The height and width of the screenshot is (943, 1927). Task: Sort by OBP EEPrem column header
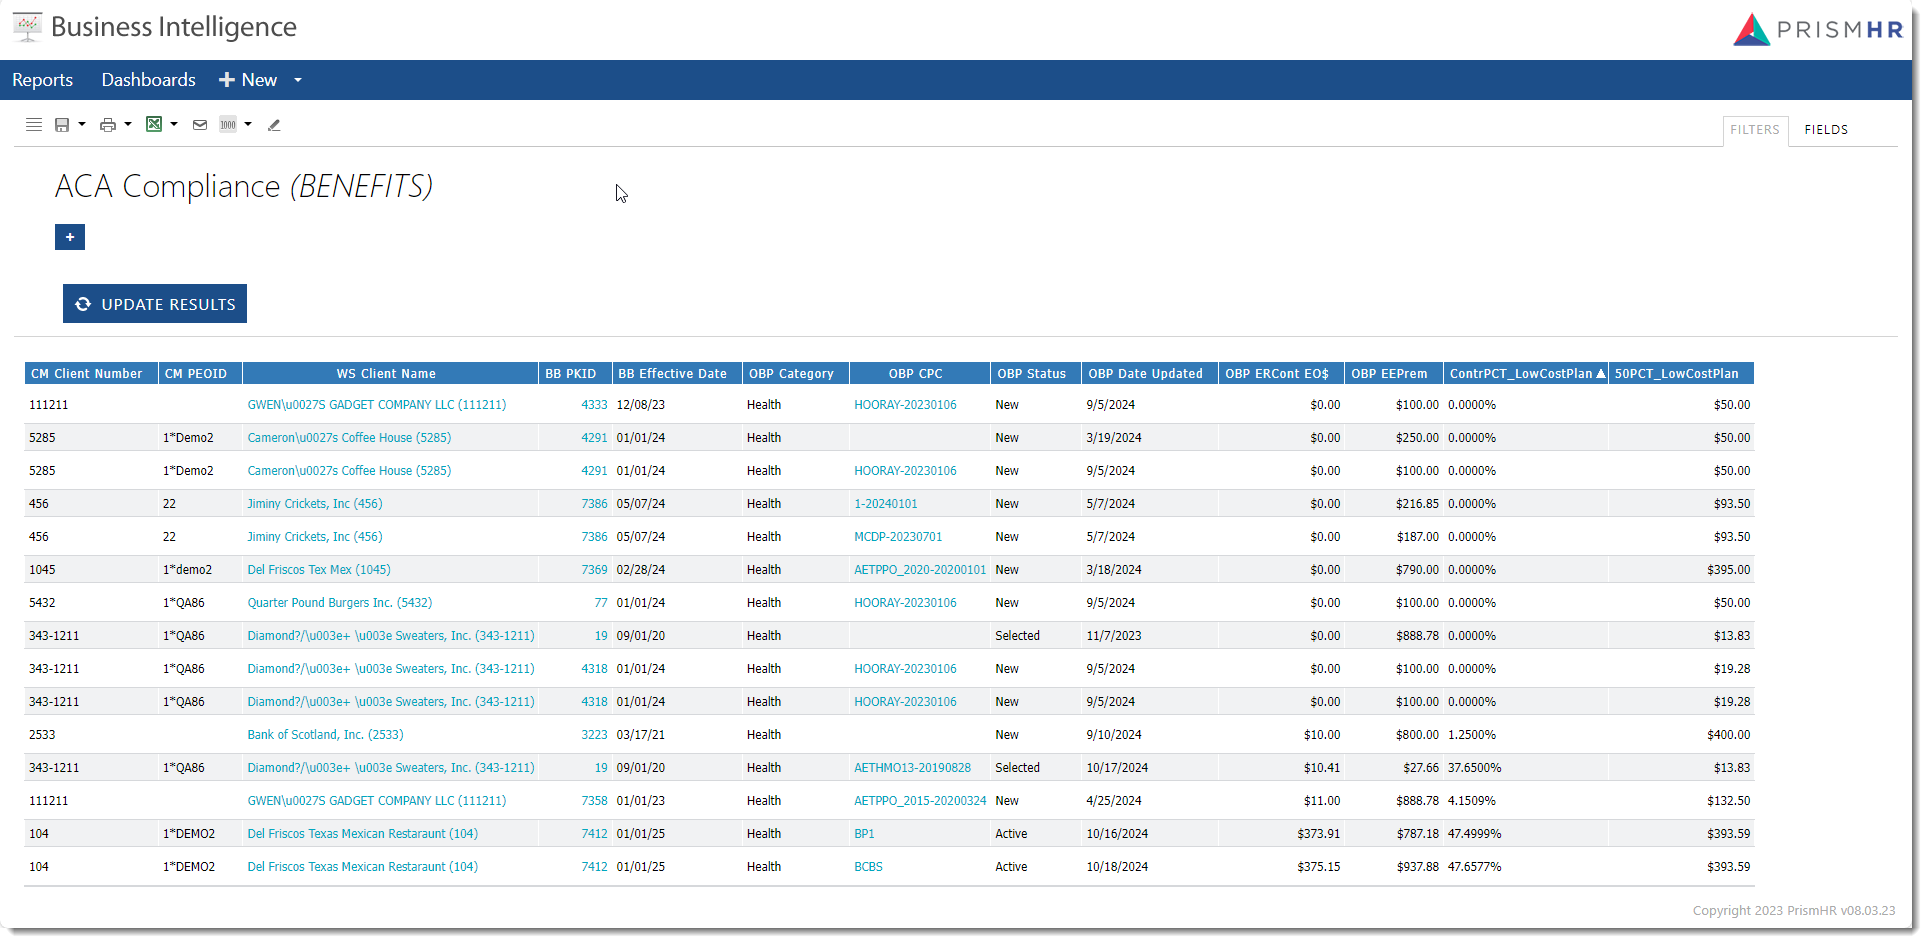coord(1394,374)
